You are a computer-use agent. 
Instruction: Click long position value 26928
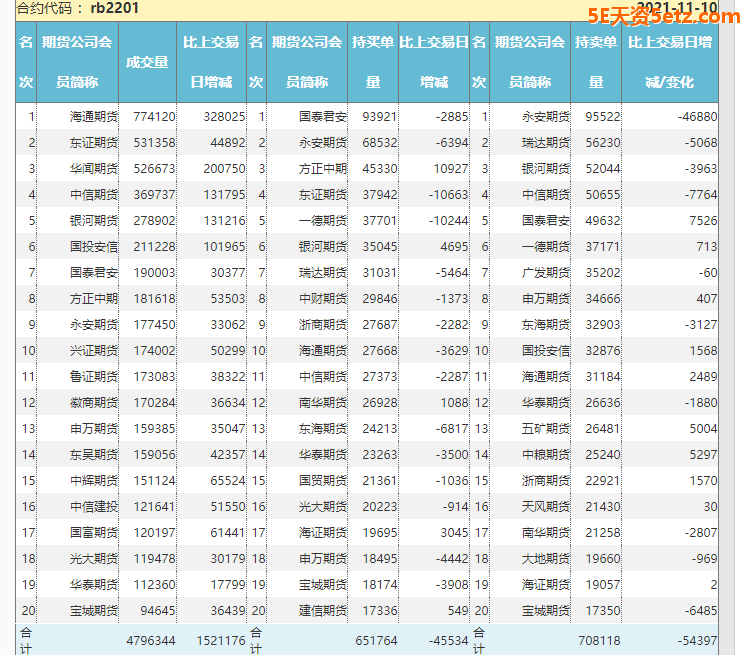380,403
